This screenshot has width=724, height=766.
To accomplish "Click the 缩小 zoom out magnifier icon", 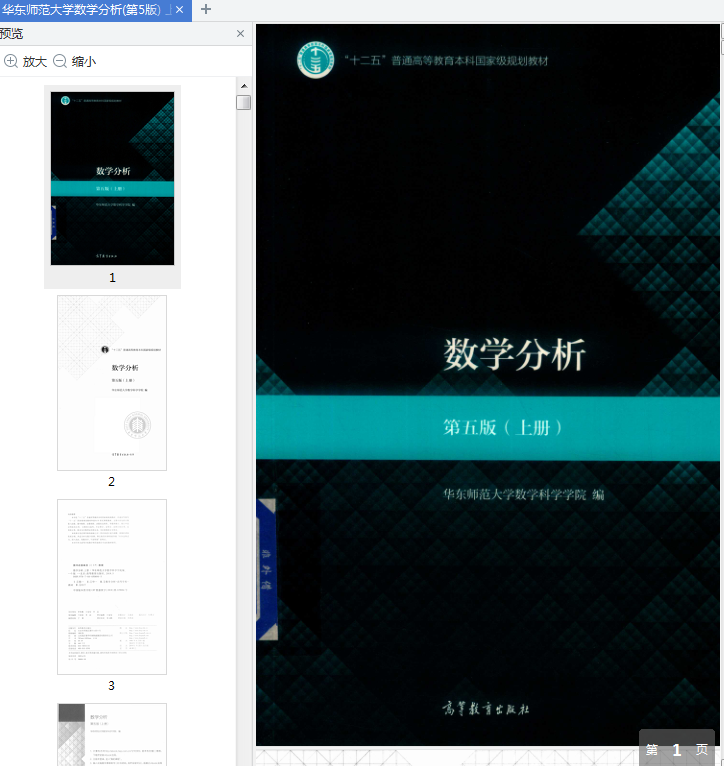I will tap(60, 61).
